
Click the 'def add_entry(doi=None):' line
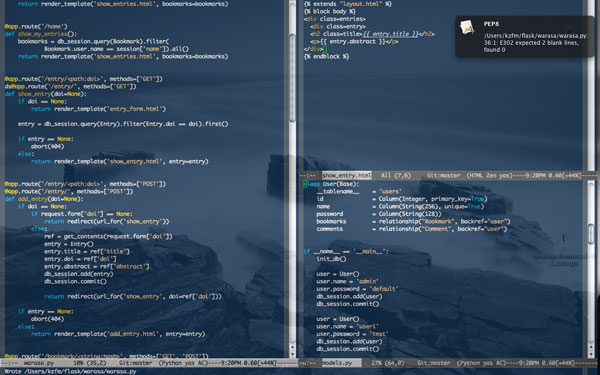44,199
